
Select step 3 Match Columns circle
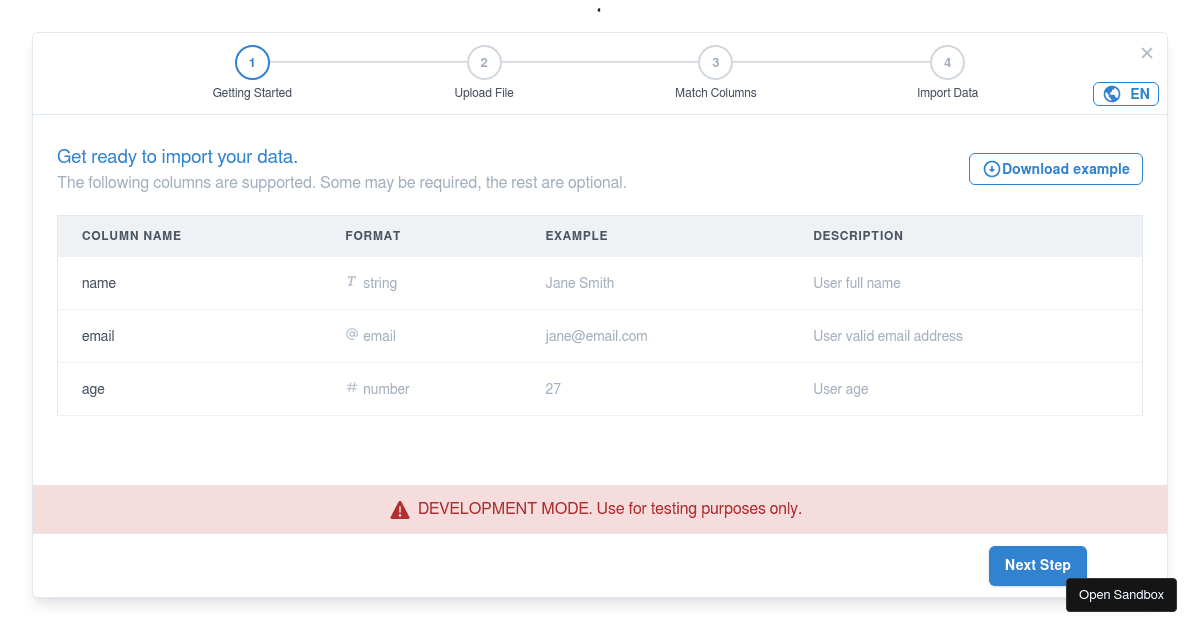tap(715, 62)
